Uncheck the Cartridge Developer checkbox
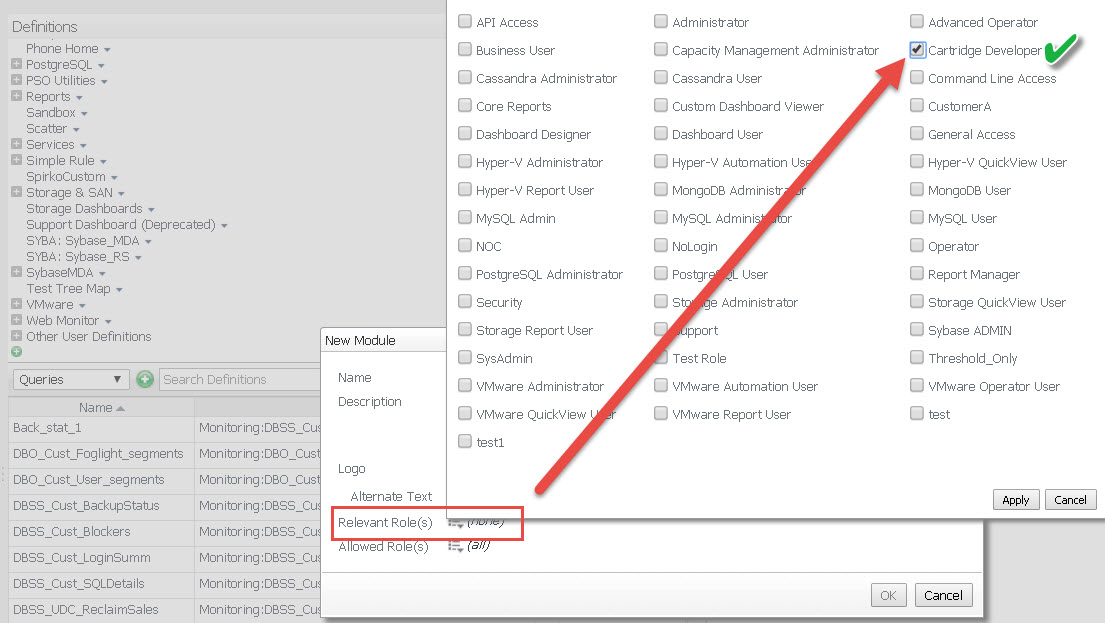Image resolution: width=1105 pixels, height=623 pixels. [917, 50]
